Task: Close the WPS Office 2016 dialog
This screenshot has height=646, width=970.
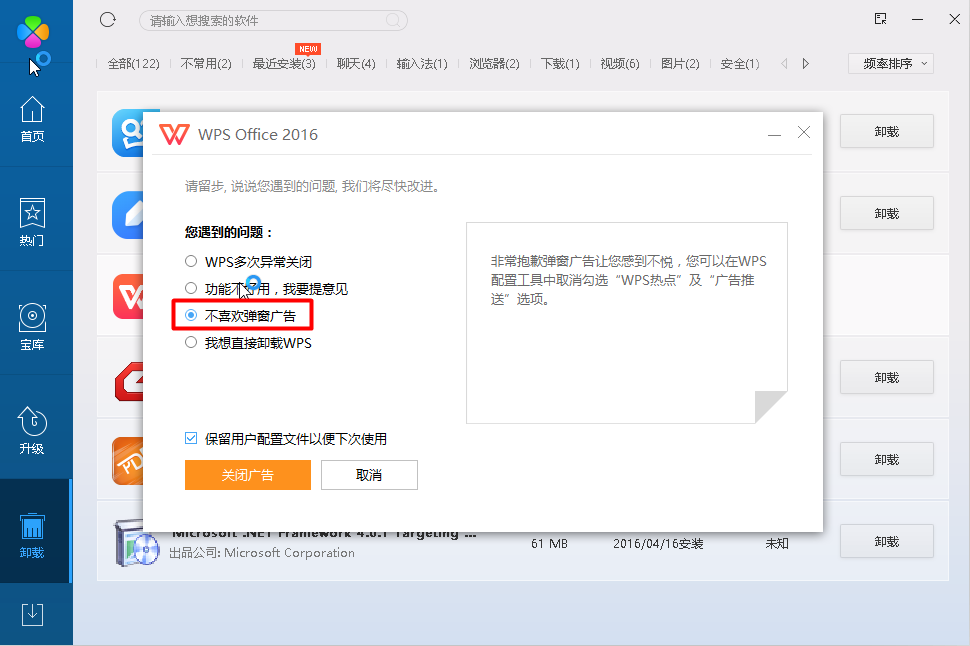Action: [804, 132]
